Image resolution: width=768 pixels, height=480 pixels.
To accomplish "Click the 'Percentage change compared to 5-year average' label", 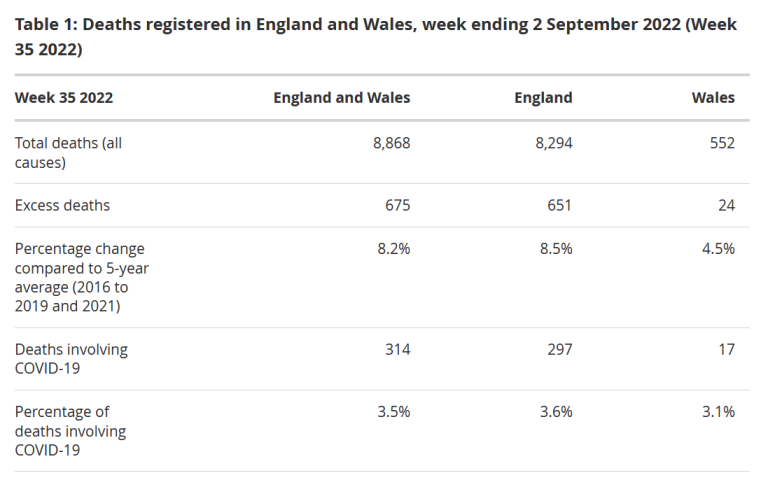I will [78, 277].
